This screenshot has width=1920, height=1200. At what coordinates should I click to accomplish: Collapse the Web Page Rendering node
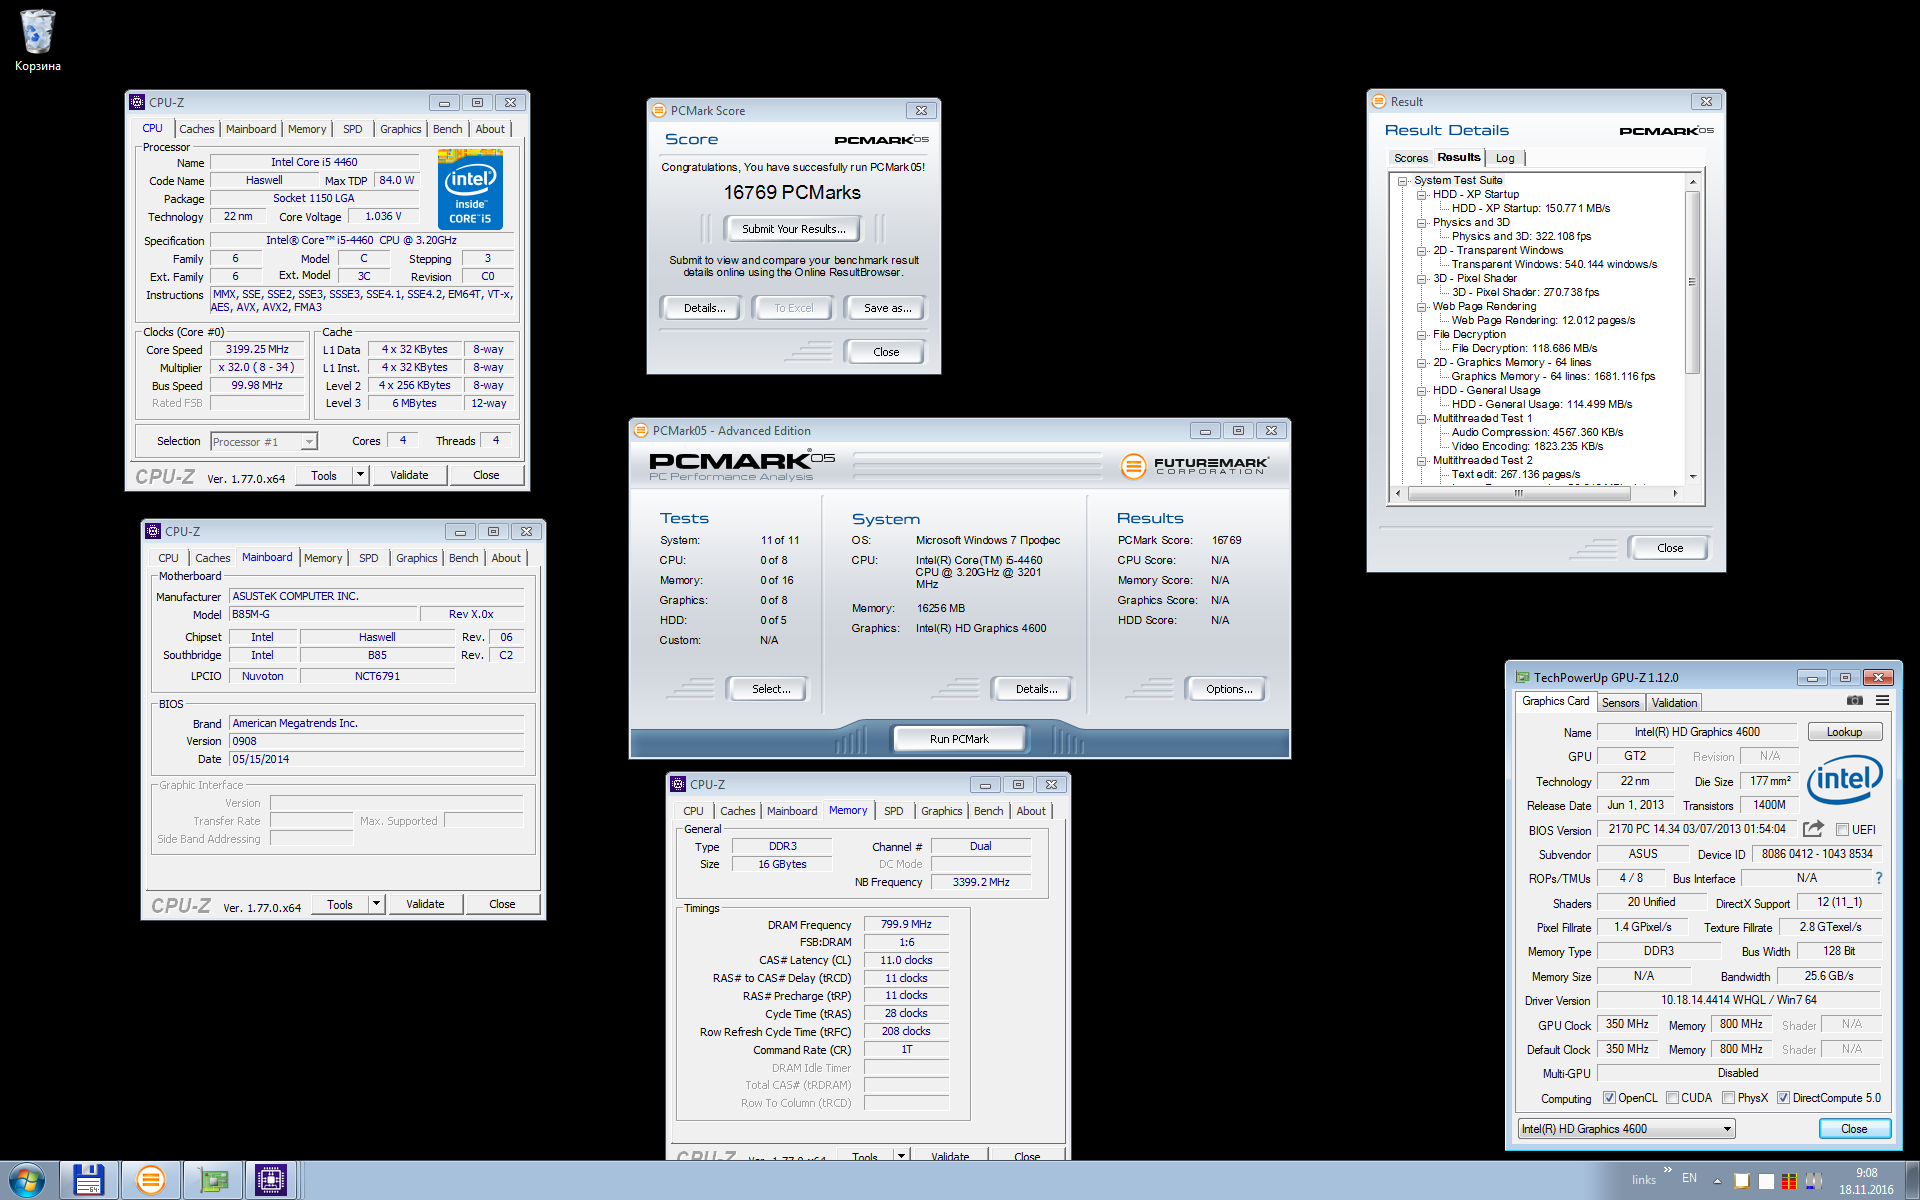click(x=1421, y=307)
